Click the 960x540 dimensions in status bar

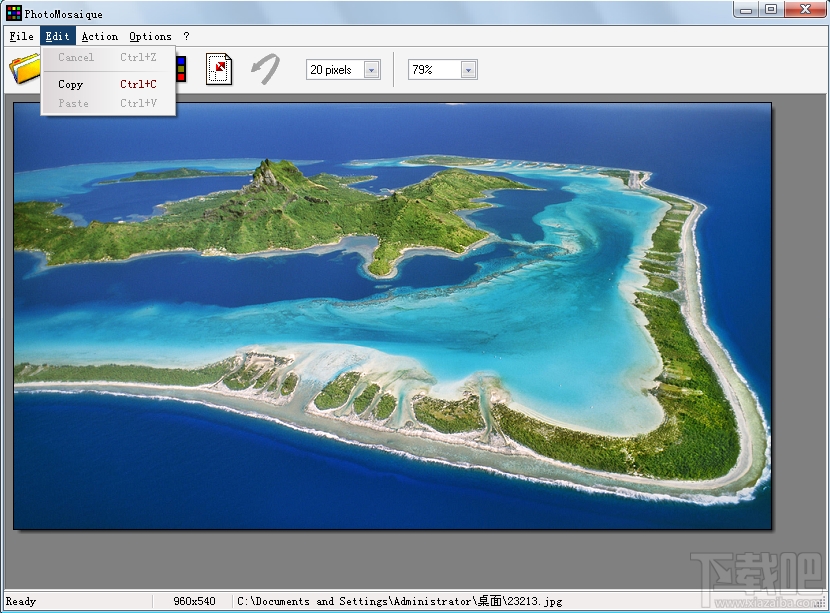pos(195,602)
